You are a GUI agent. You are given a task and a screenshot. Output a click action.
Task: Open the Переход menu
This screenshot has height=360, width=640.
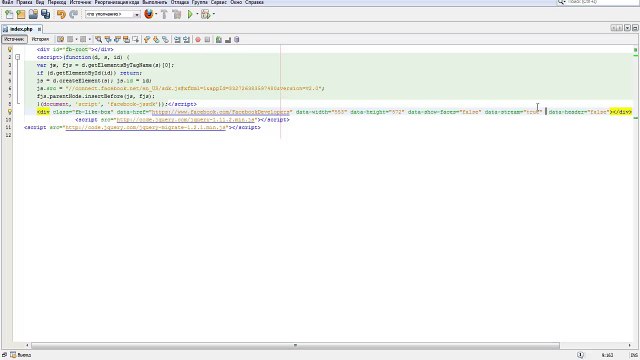(57, 2)
